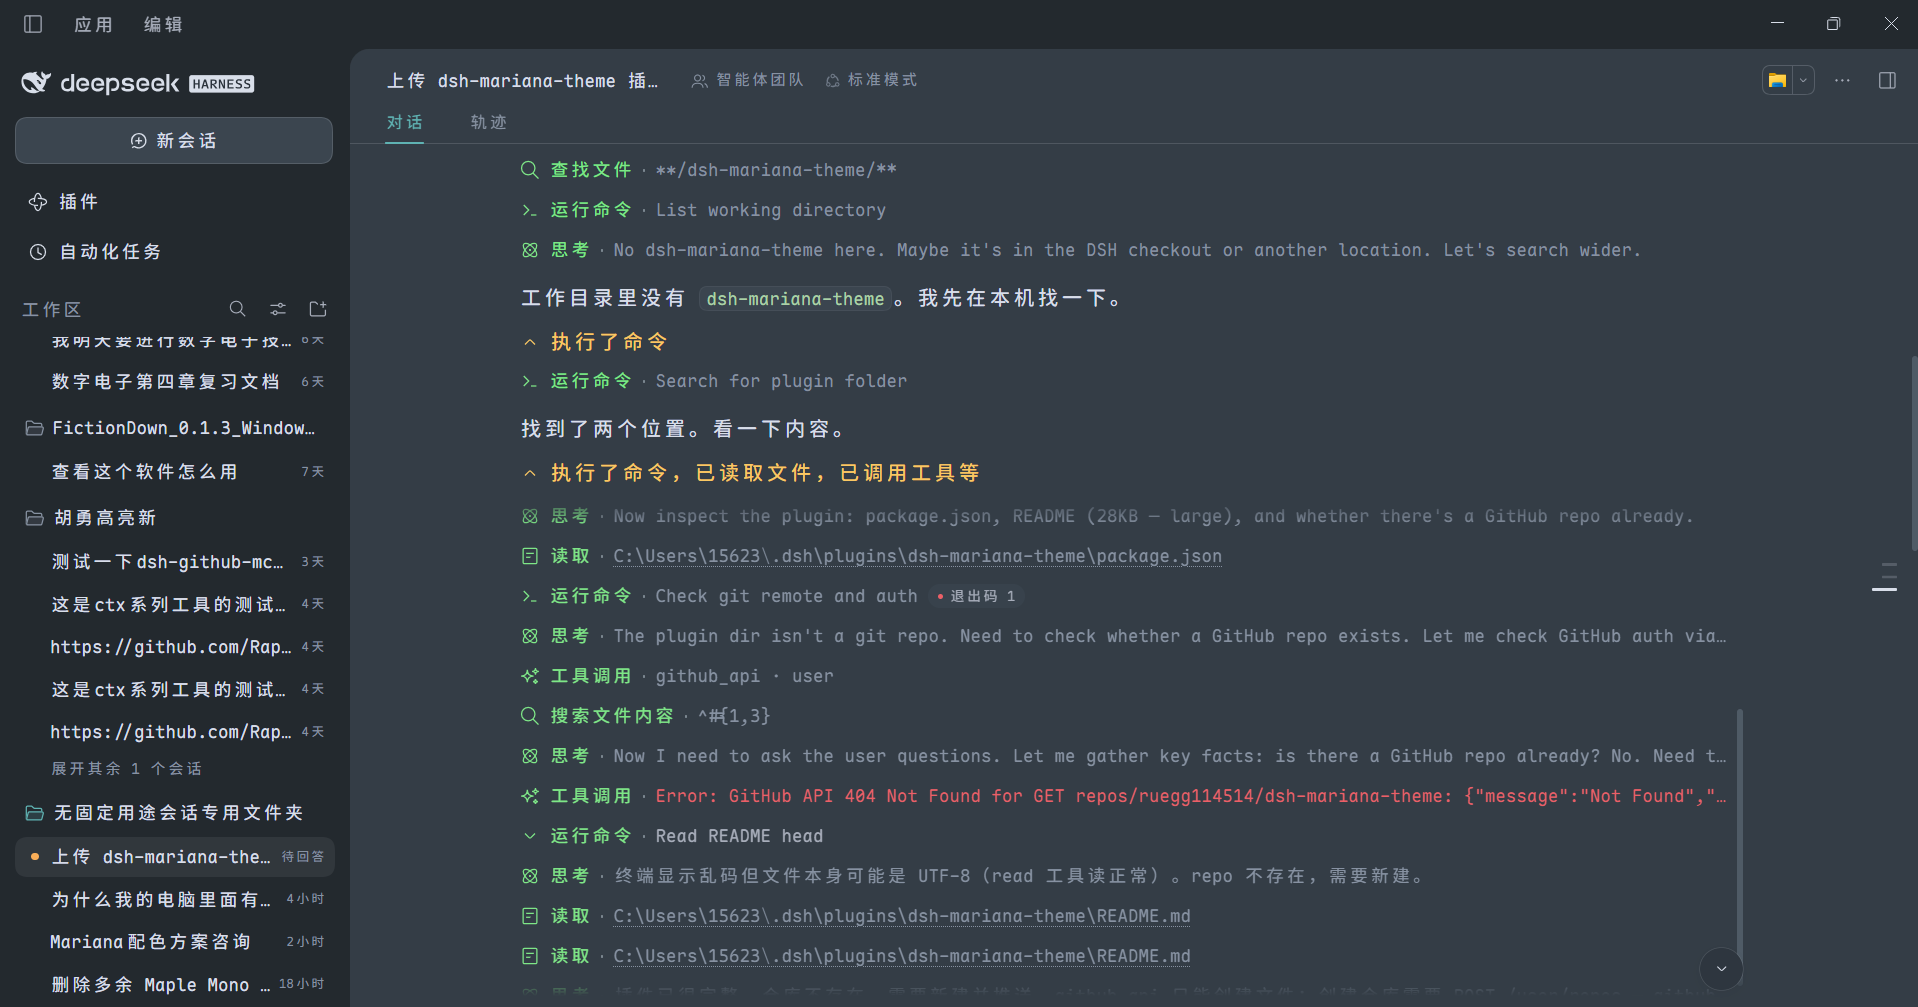1918x1007 pixels.
Task: Click the 智能体团队 label
Action: (747, 80)
